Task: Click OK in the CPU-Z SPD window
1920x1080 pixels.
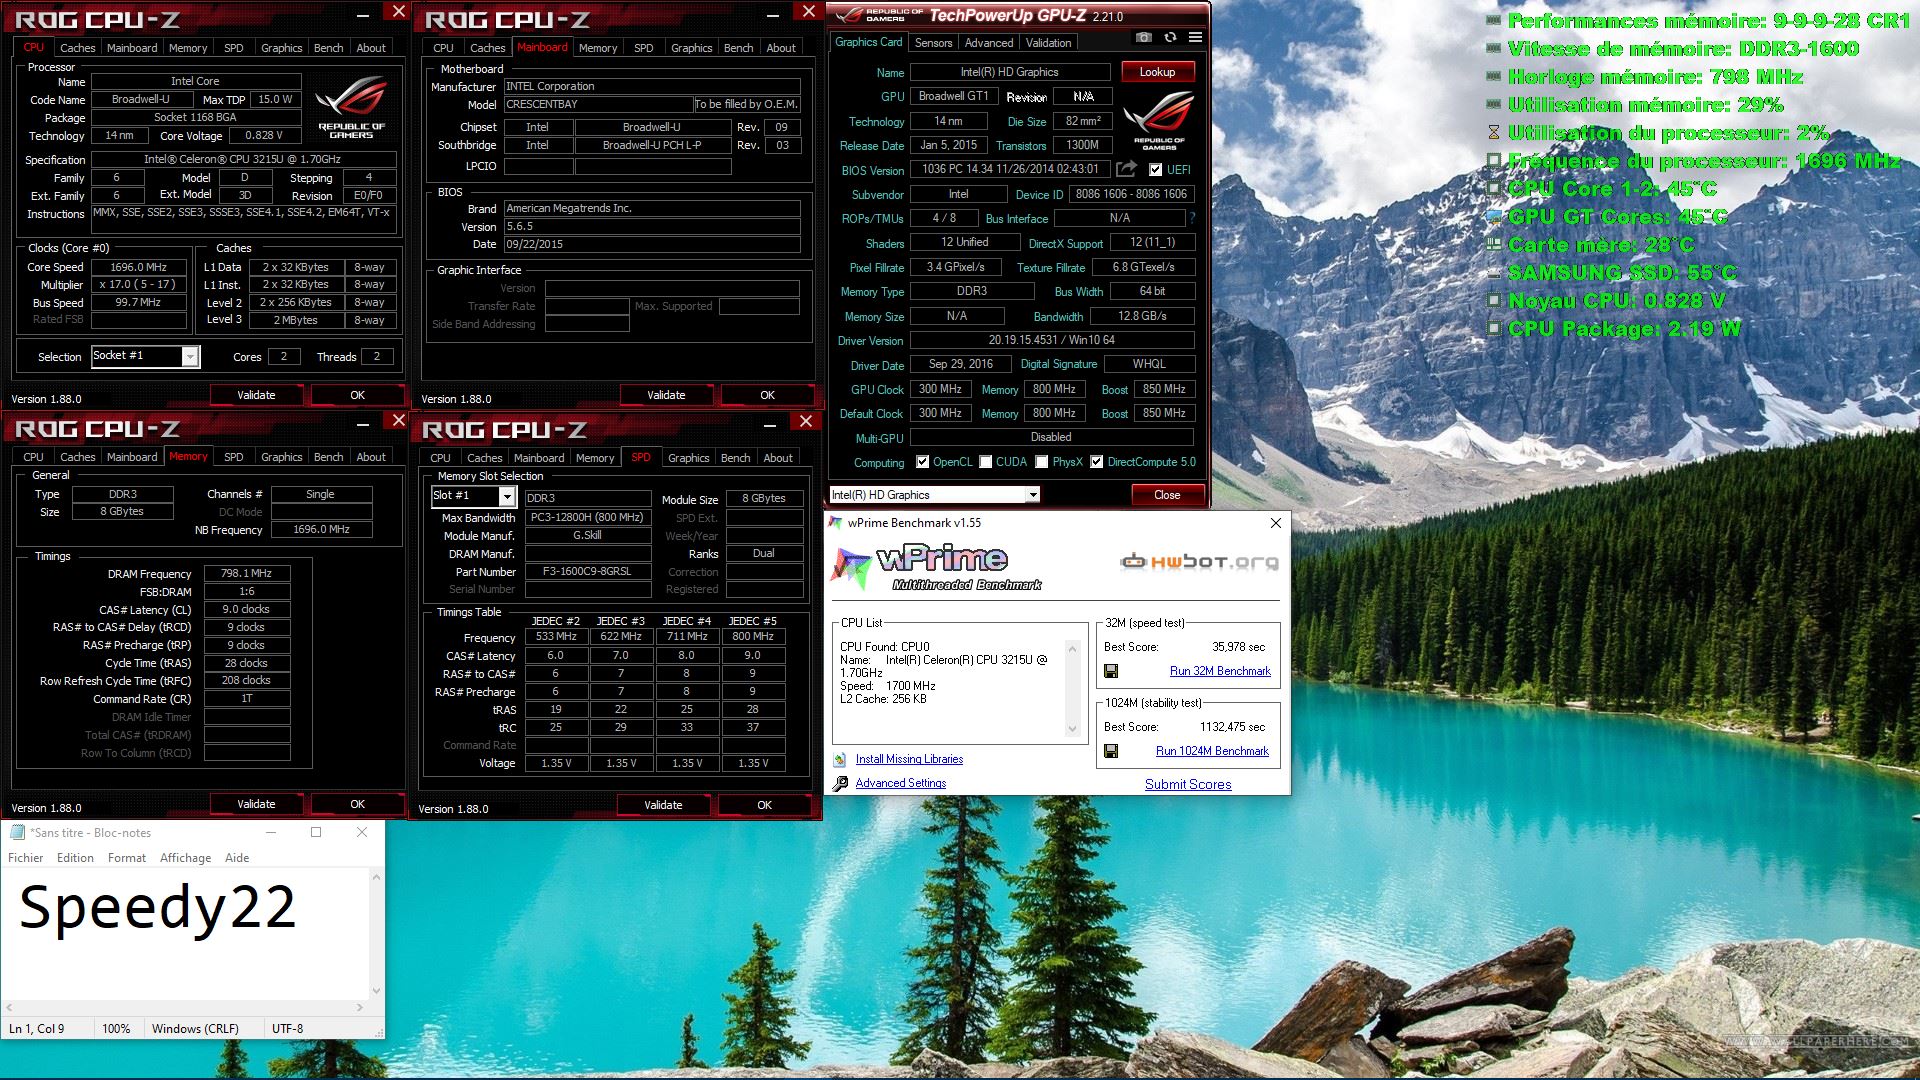Action: (764, 805)
